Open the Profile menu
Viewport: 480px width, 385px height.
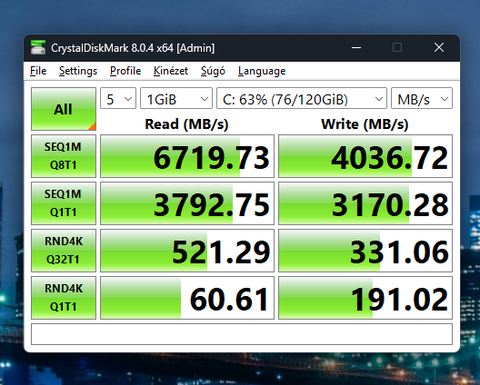(x=125, y=71)
